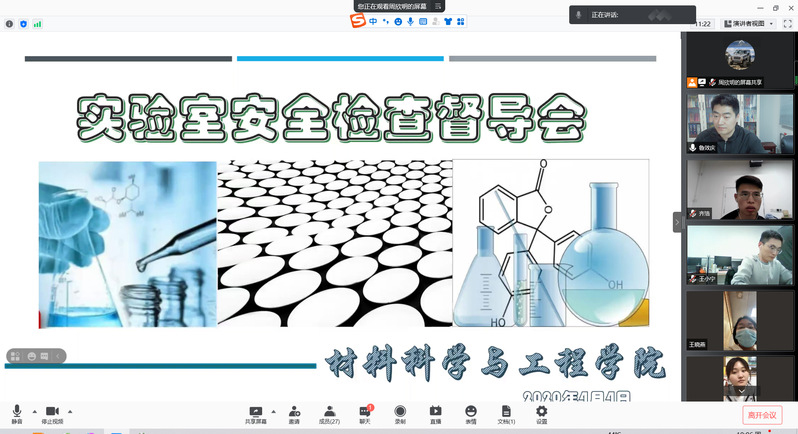Image resolution: width=798 pixels, height=434 pixels.
Task: Mute the microphone in the meeting toolbar
Action: [x=17, y=412]
